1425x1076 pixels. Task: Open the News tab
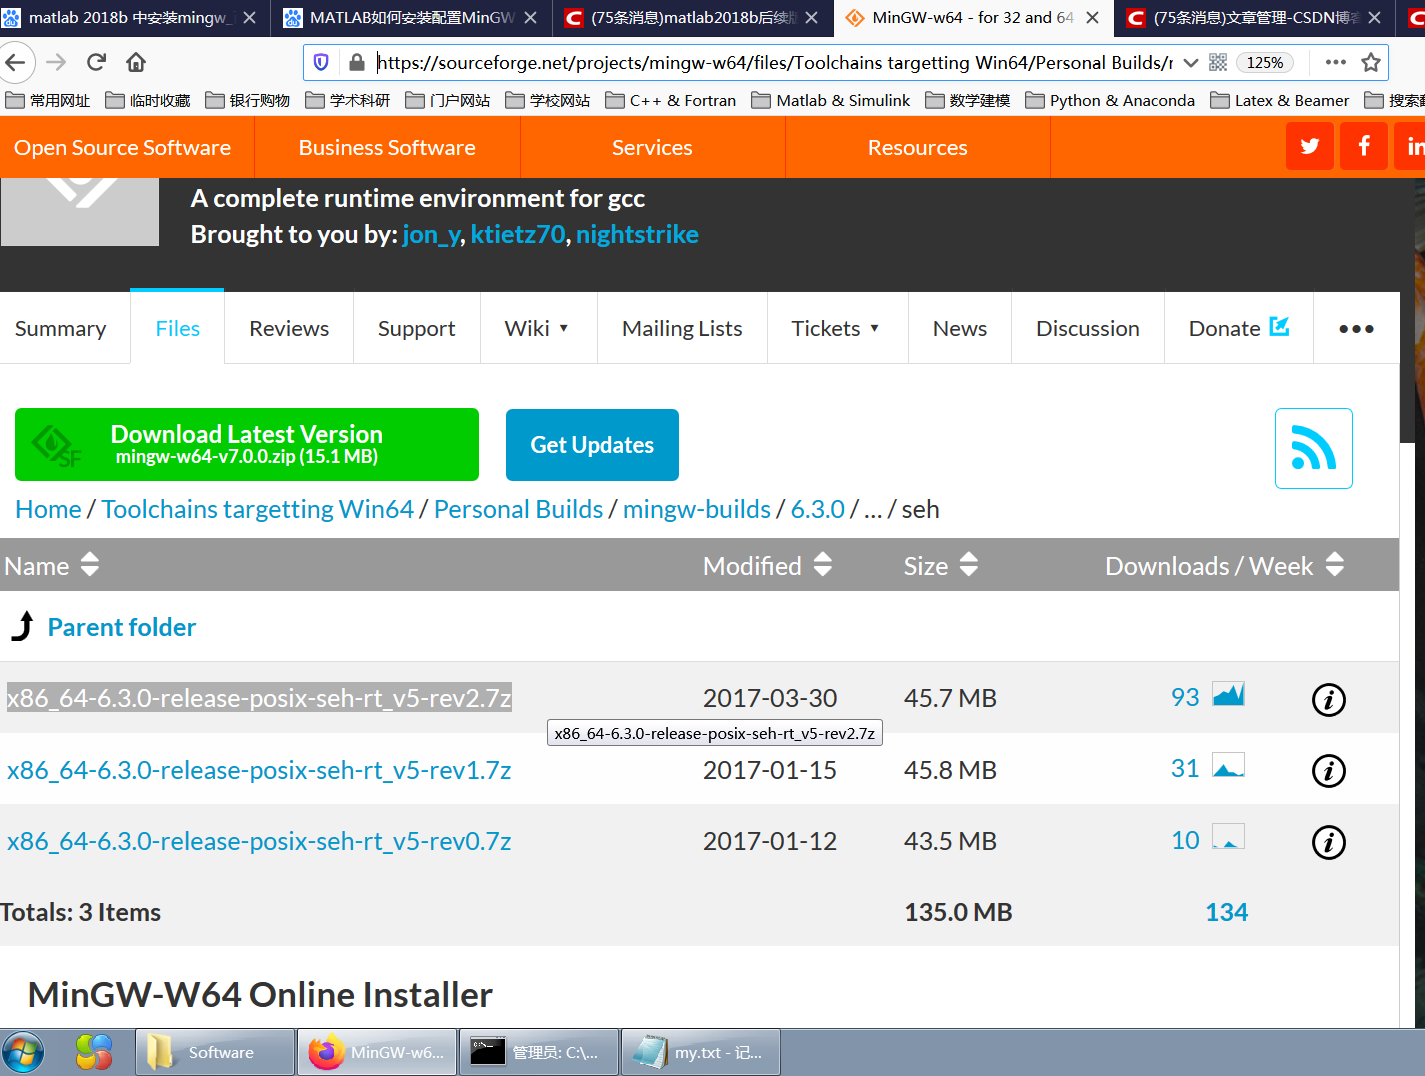click(960, 328)
